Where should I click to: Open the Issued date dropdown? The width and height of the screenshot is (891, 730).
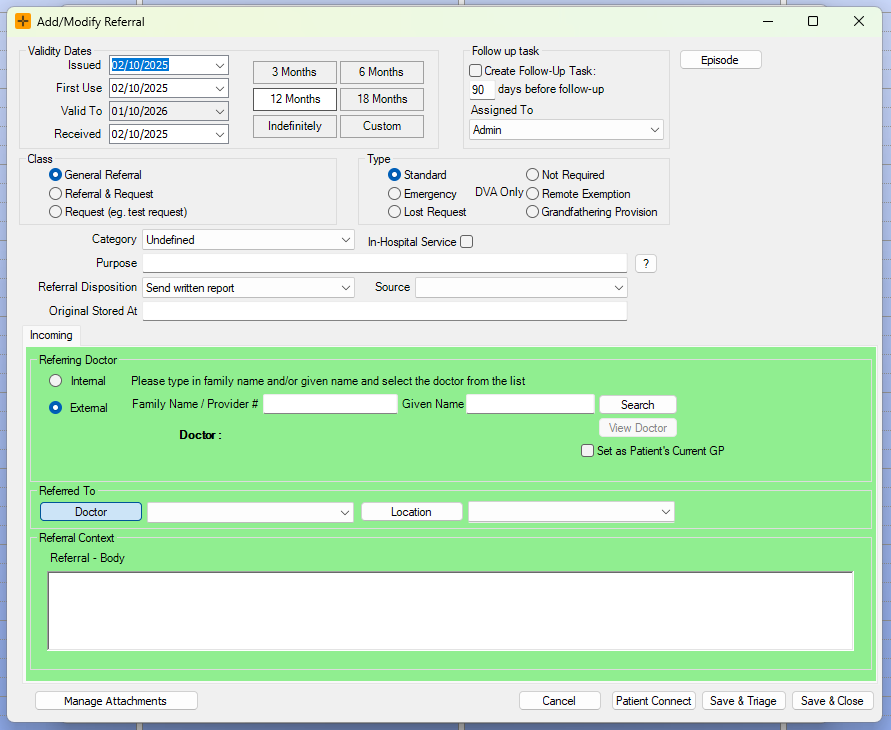pos(219,66)
